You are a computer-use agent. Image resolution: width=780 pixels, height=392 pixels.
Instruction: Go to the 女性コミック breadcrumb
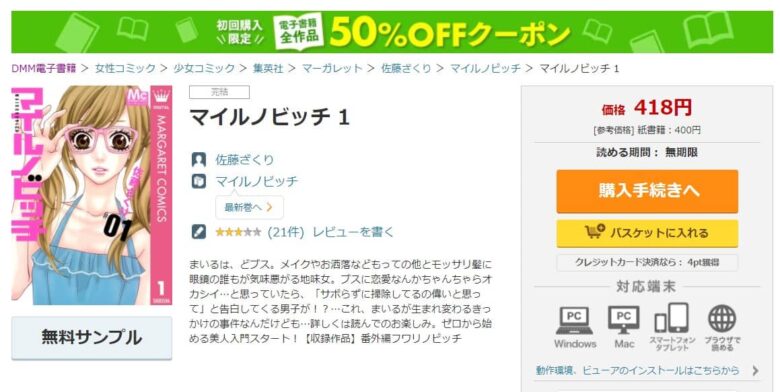pyautogui.click(x=125, y=69)
